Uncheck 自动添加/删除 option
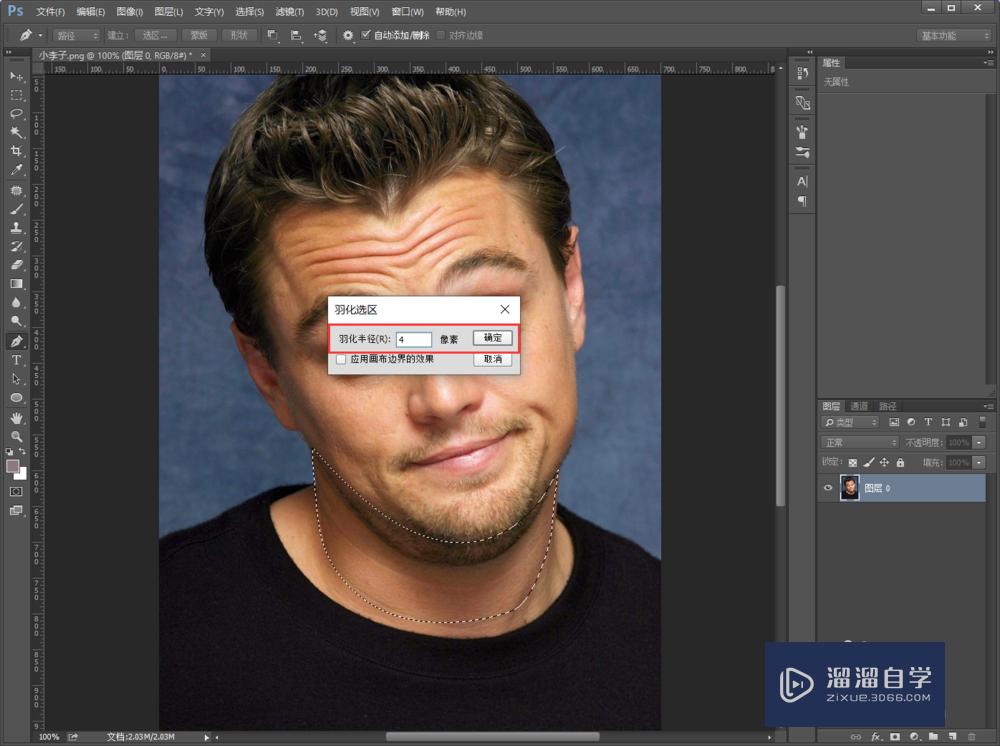This screenshot has width=1000, height=746. pos(366,35)
